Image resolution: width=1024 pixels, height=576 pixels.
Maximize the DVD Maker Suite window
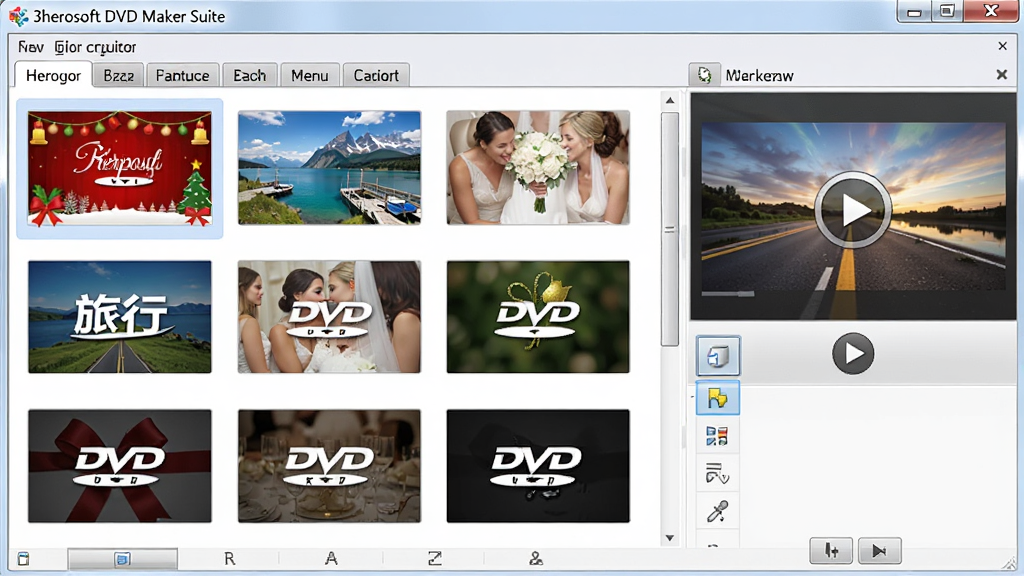[x=948, y=11]
